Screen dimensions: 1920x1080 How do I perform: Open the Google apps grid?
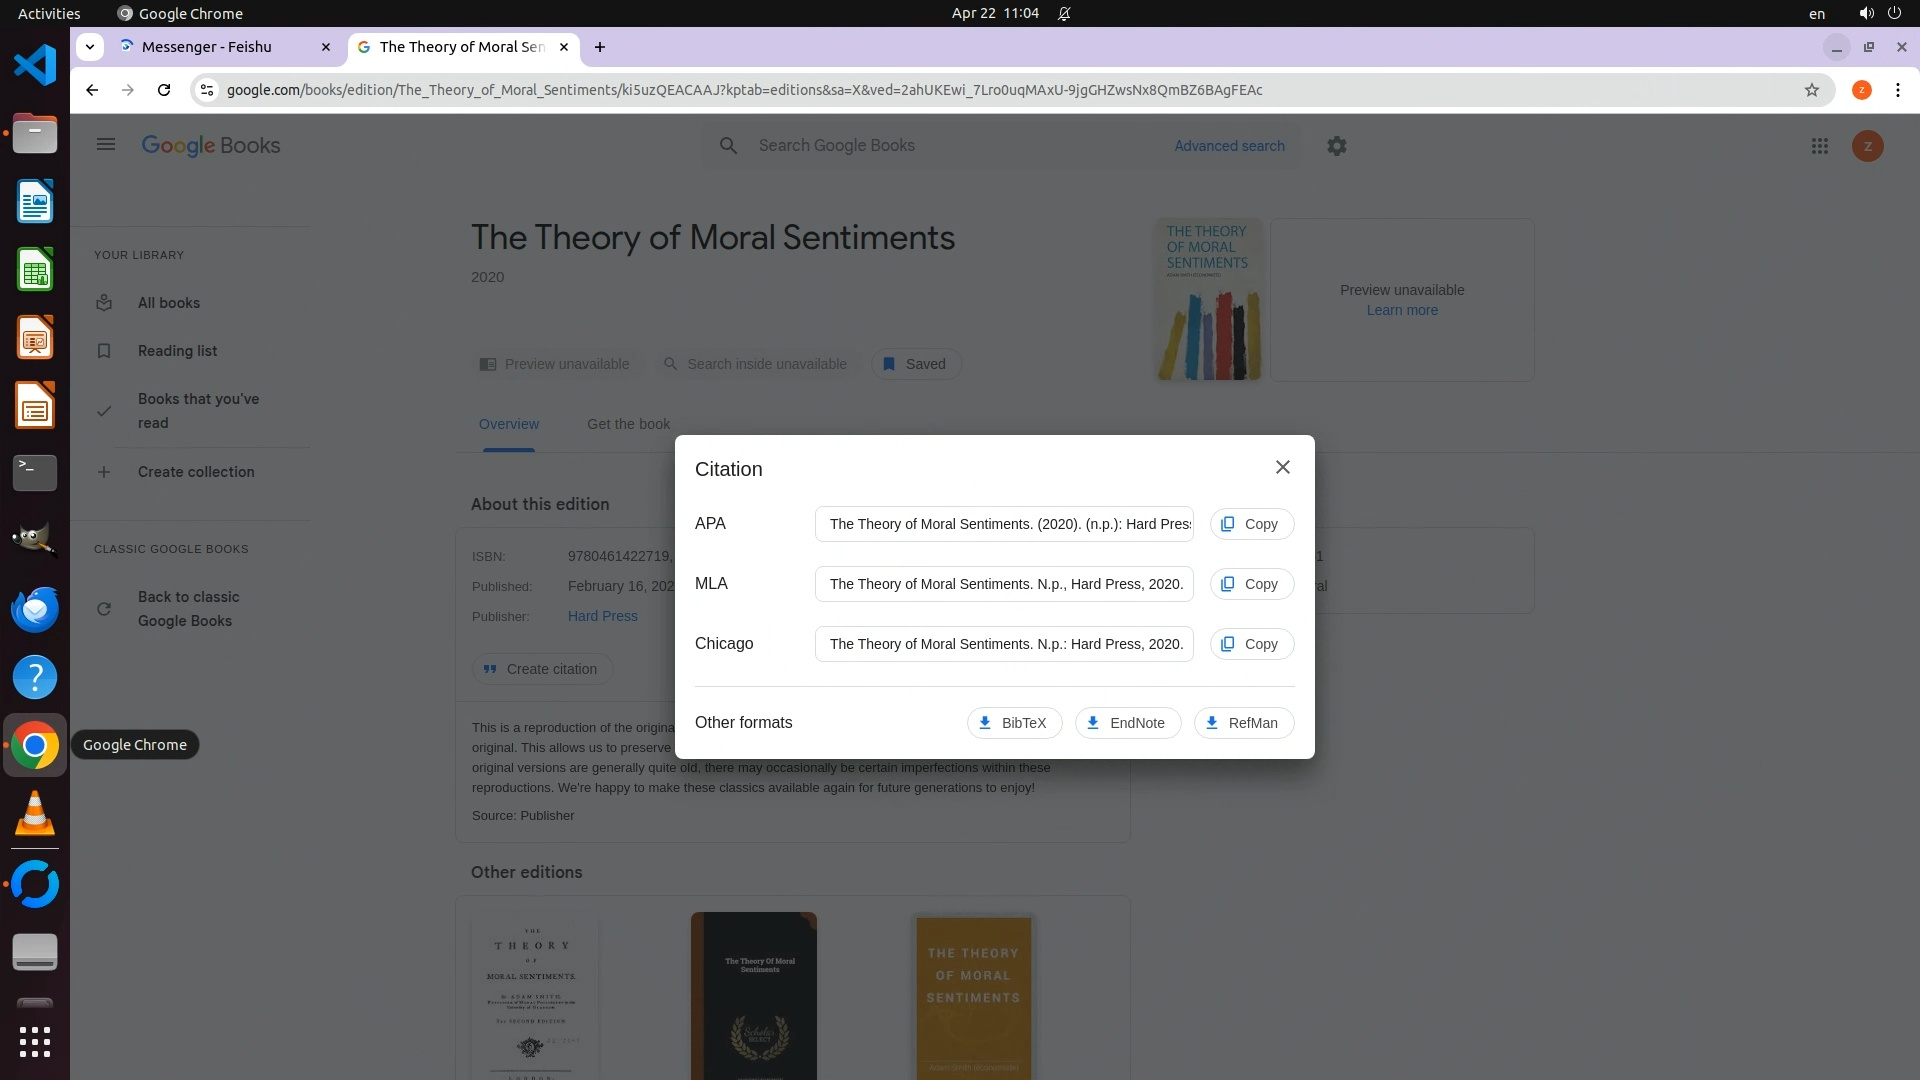[x=1819, y=146]
